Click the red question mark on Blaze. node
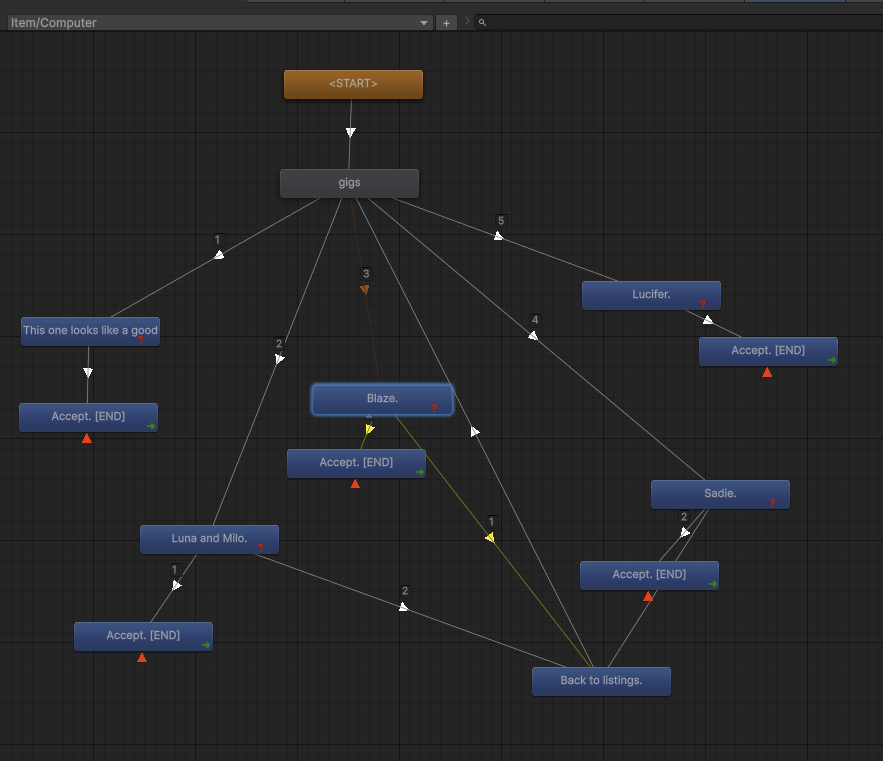The width and height of the screenshot is (883, 761). tap(434, 408)
